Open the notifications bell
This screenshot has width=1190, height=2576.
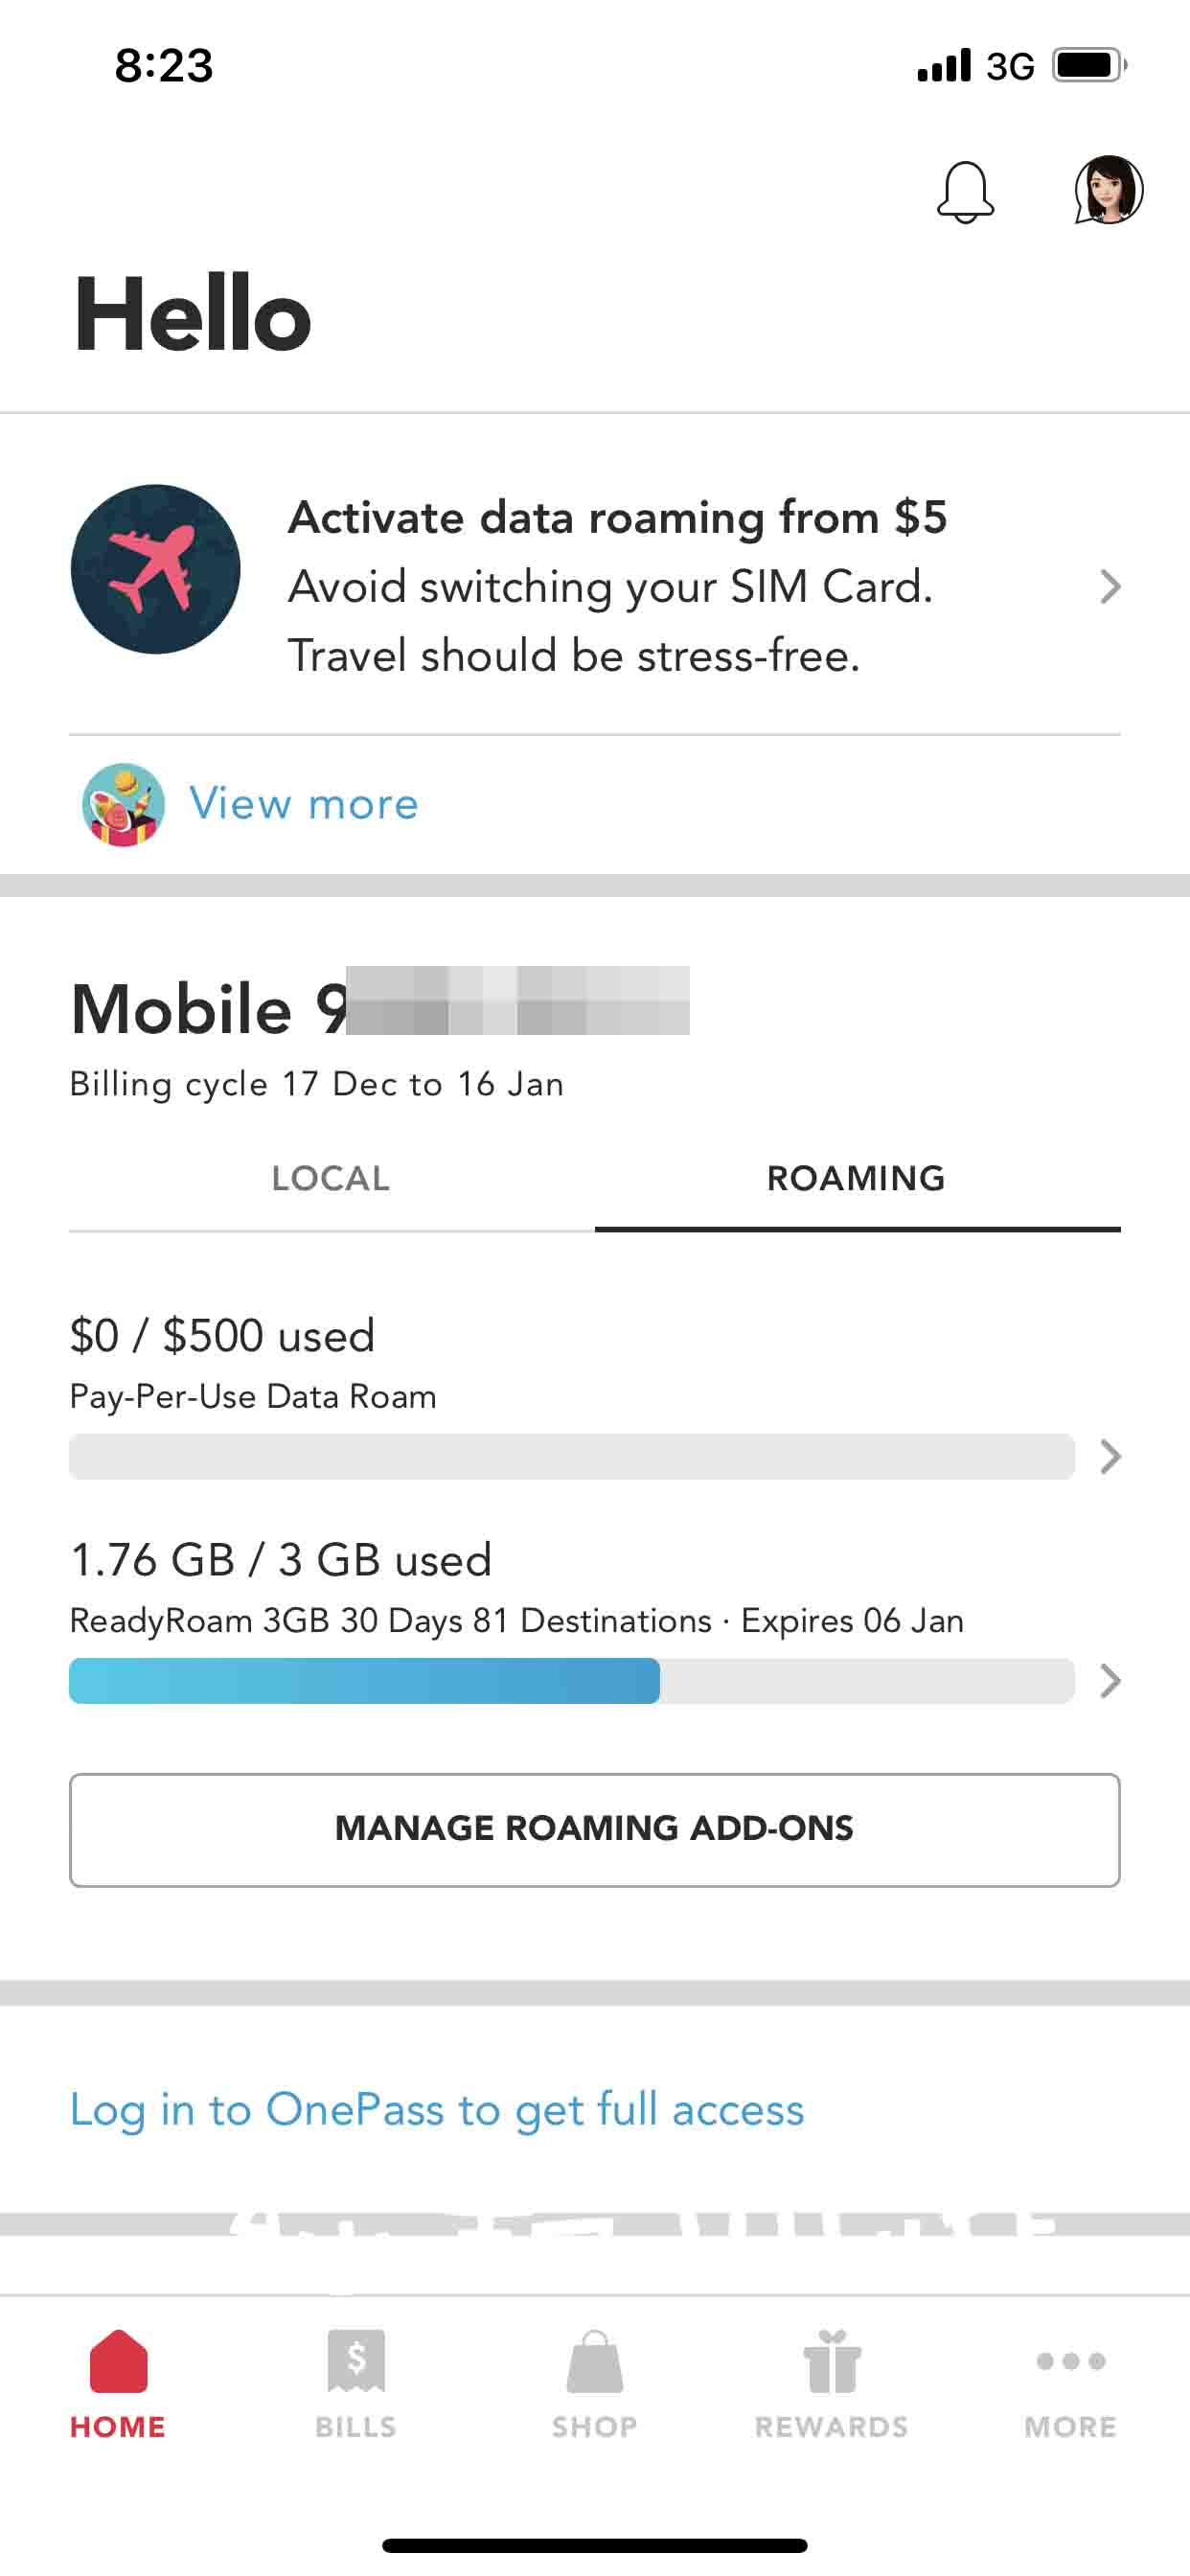(965, 191)
